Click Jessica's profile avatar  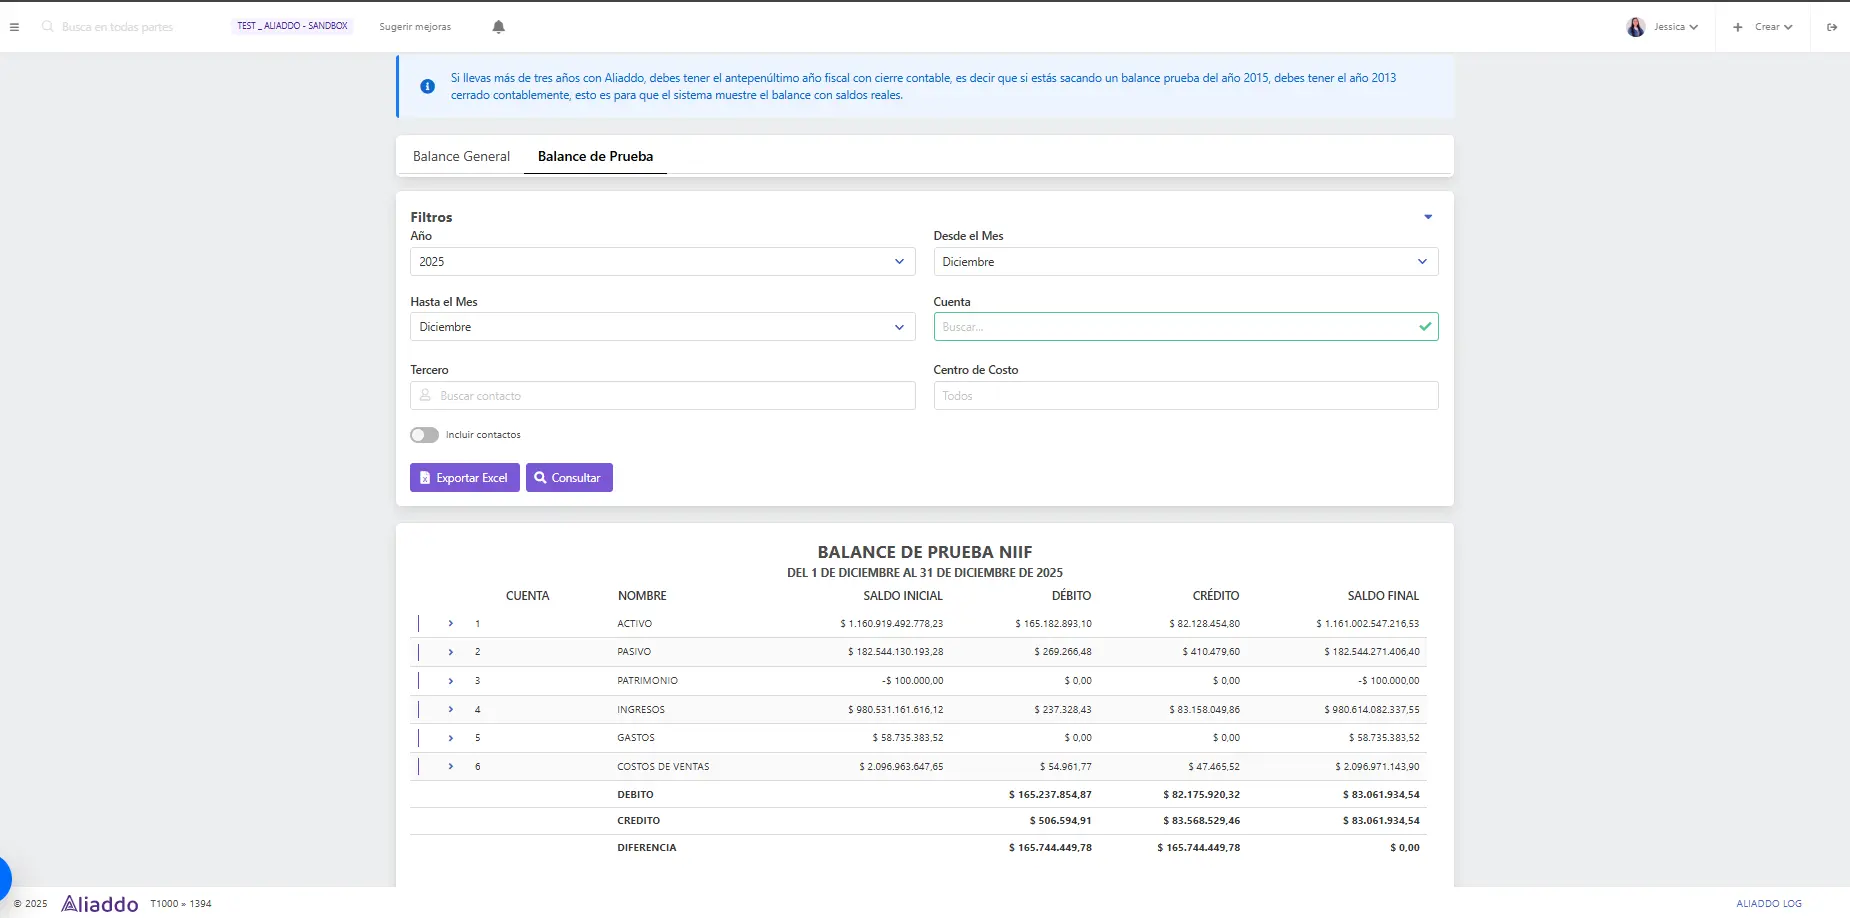1636,27
